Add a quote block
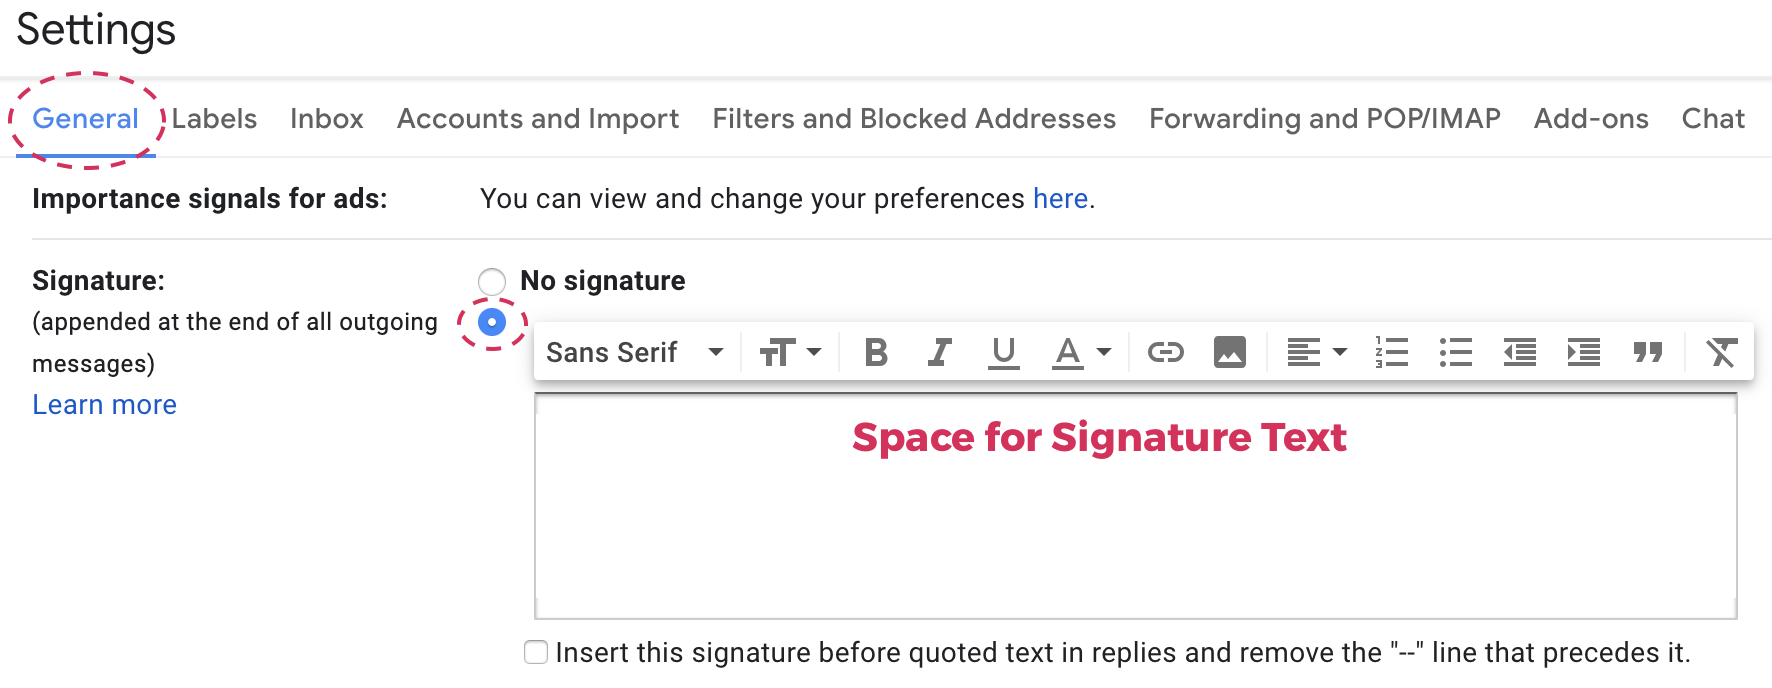The image size is (1772, 688). [1647, 352]
